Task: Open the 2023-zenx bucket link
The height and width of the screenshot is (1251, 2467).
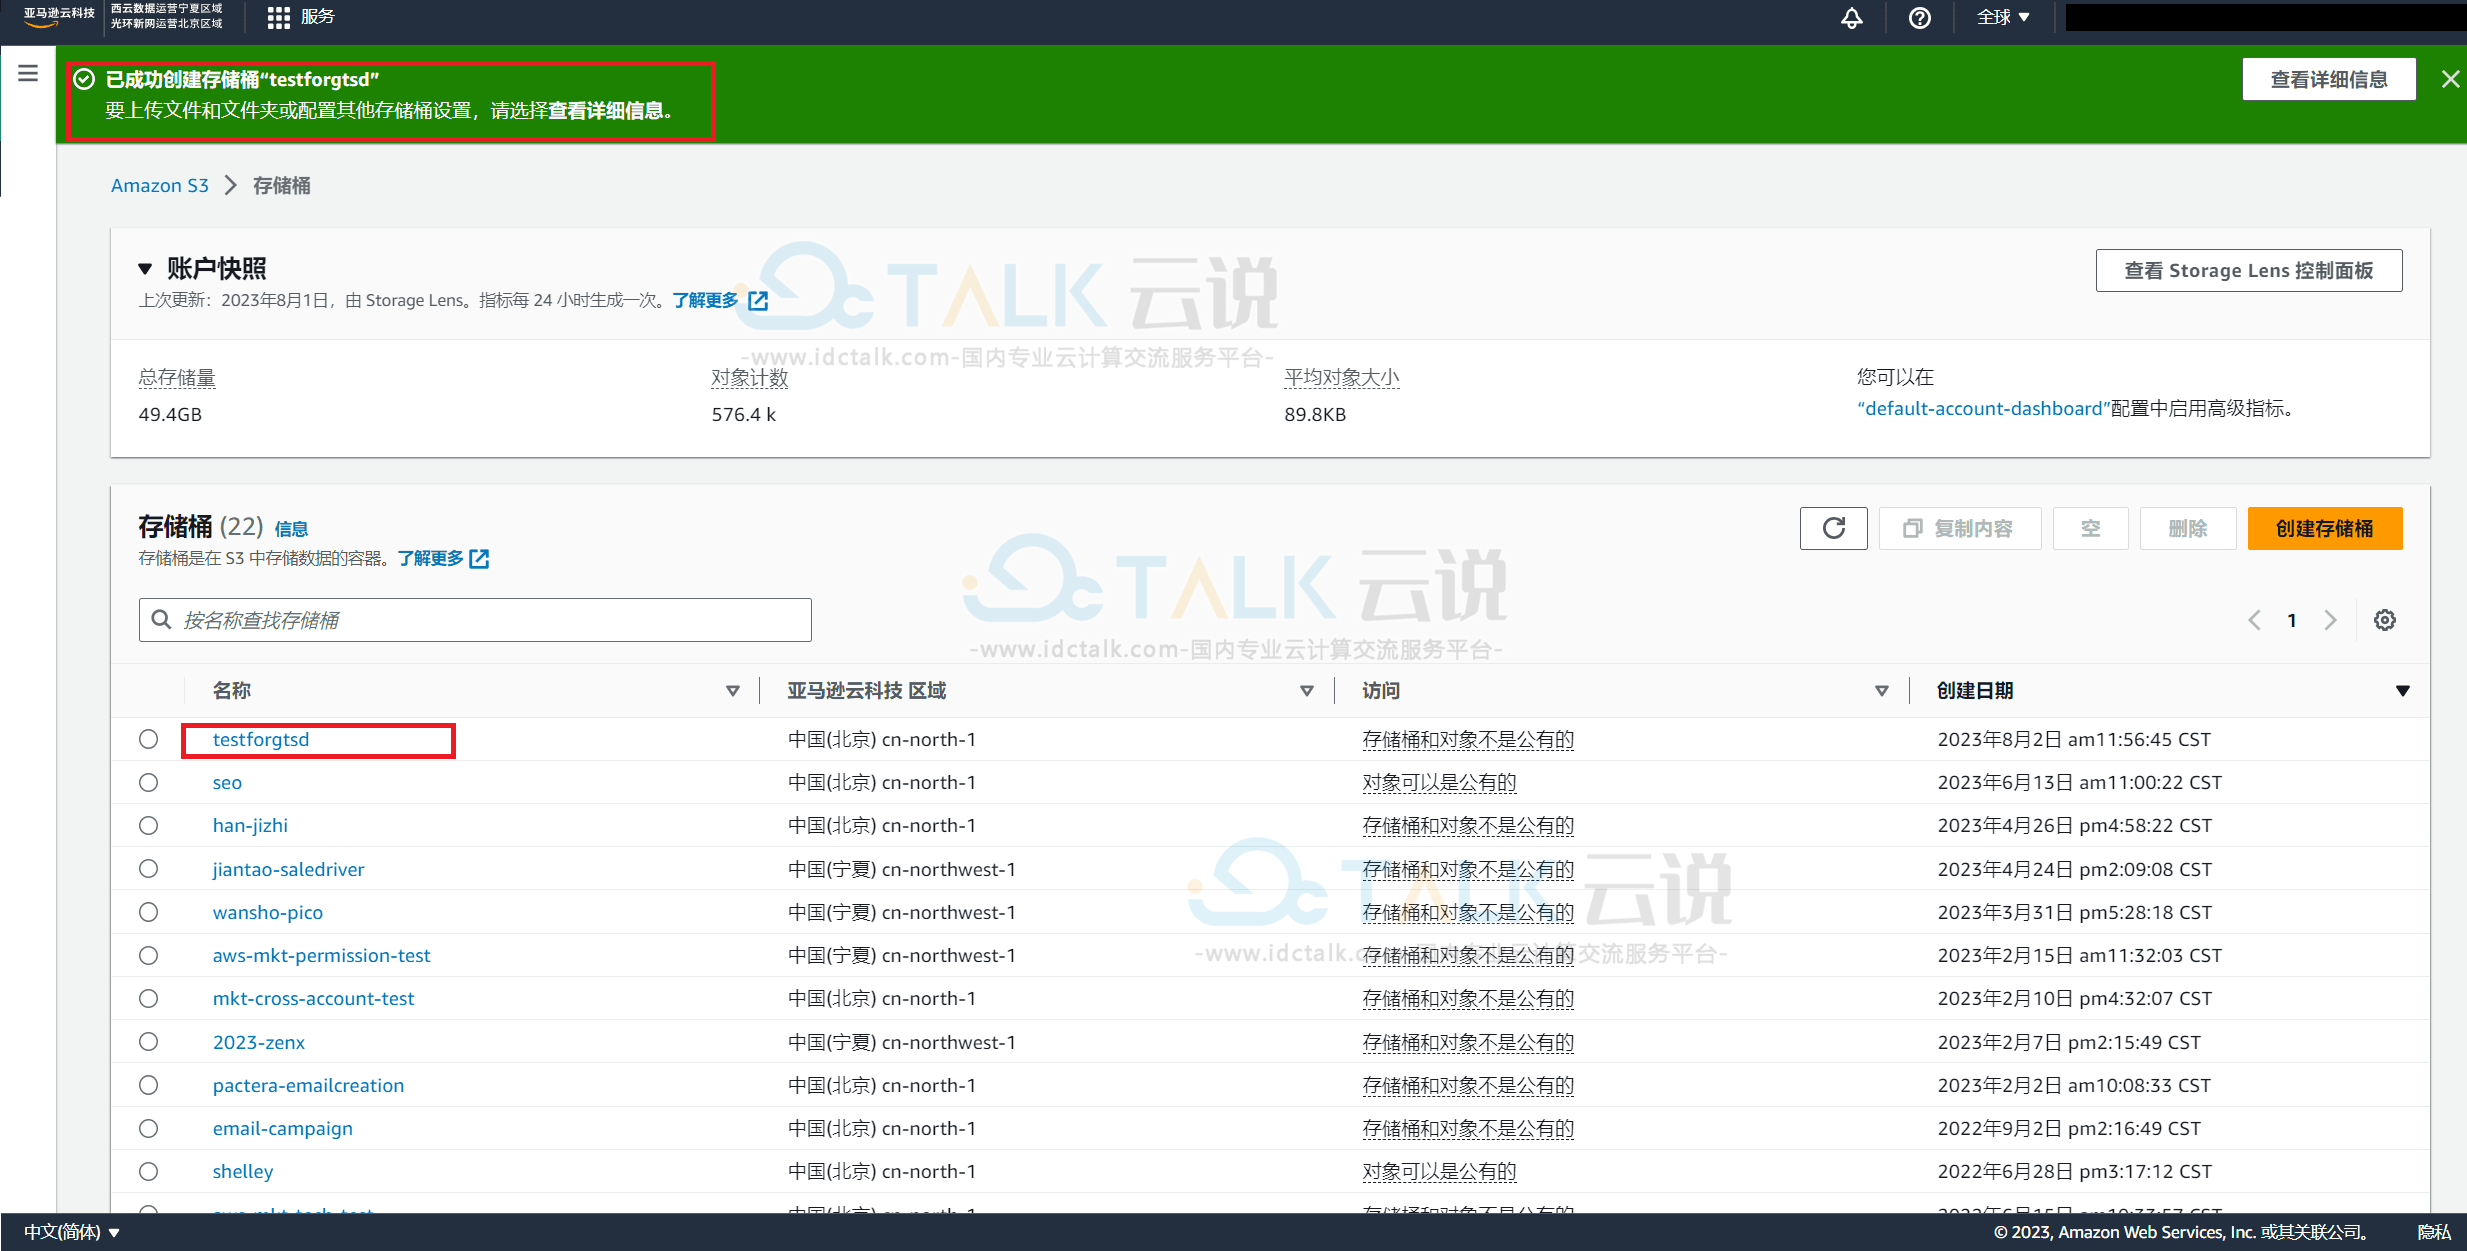Action: point(259,1042)
